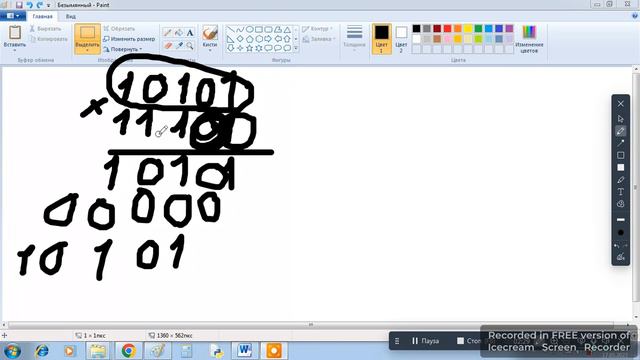Click the Save icon in quick access toolbar
This screenshot has height=360, width=640.
19,5
